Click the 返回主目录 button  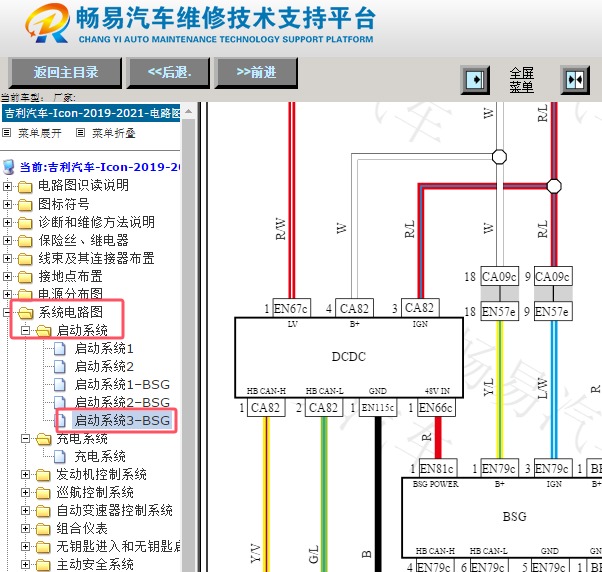[65, 72]
